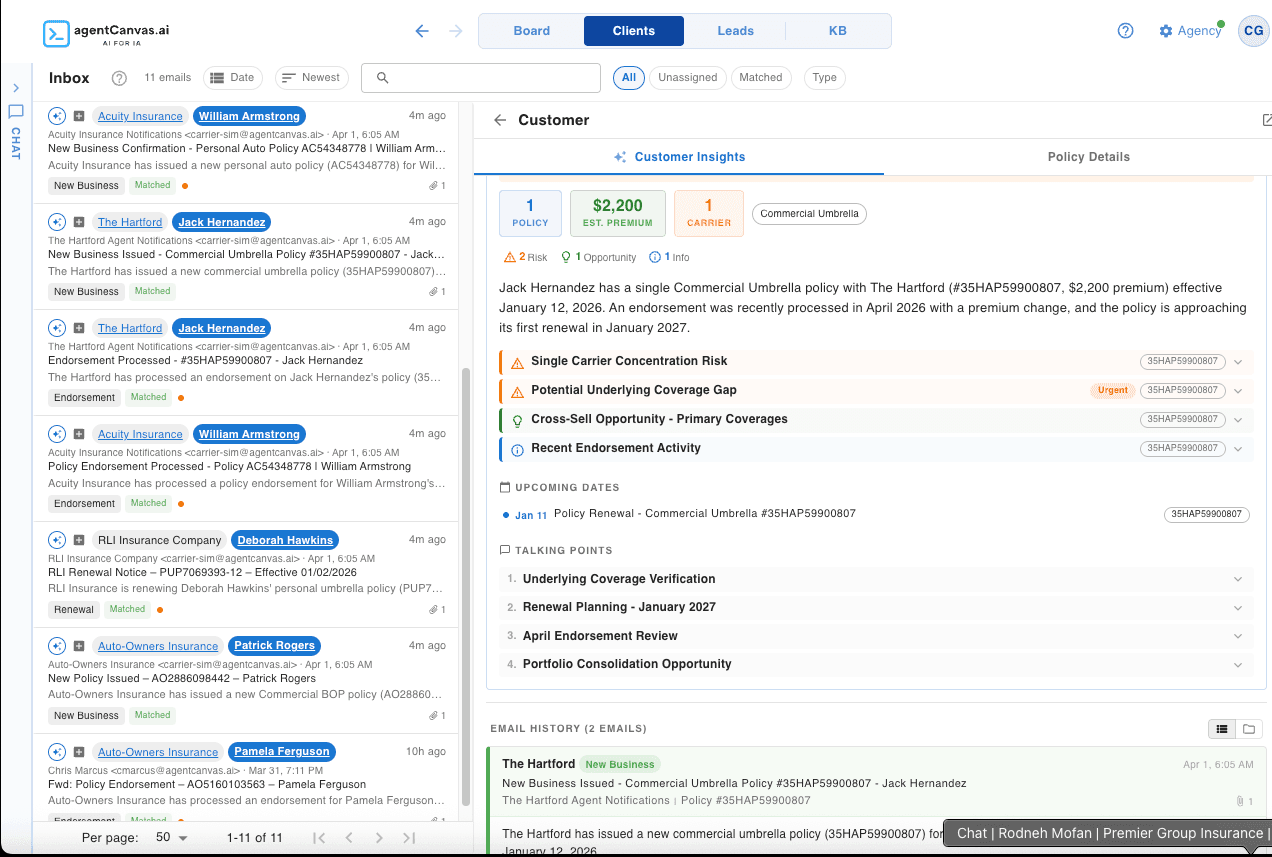Screen dimensions: 1272x857
Task: Go to first page of emails
Action: point(319,838)
